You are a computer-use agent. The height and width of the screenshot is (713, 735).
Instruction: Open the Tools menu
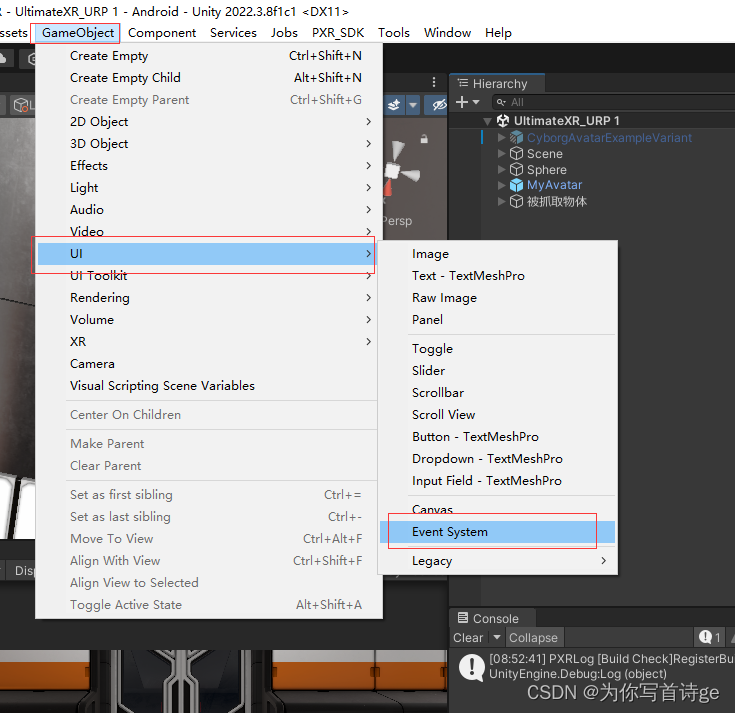pyautogui.click(x=394, y=33)
